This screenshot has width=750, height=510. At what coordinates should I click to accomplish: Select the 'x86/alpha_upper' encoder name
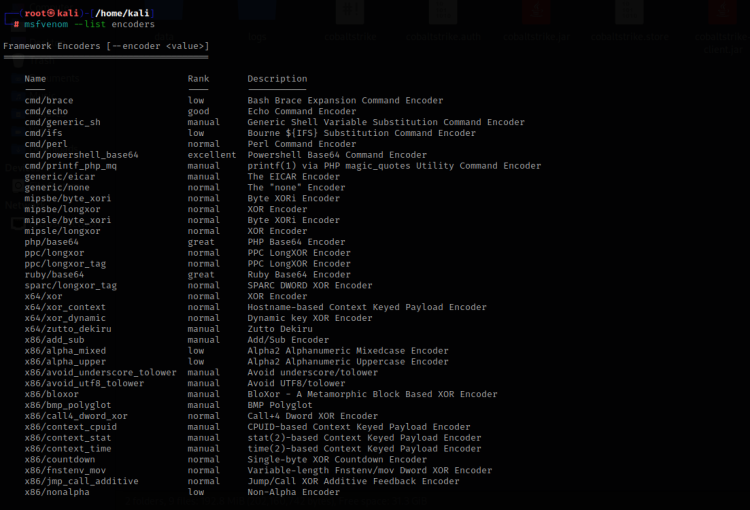[66, 362]
